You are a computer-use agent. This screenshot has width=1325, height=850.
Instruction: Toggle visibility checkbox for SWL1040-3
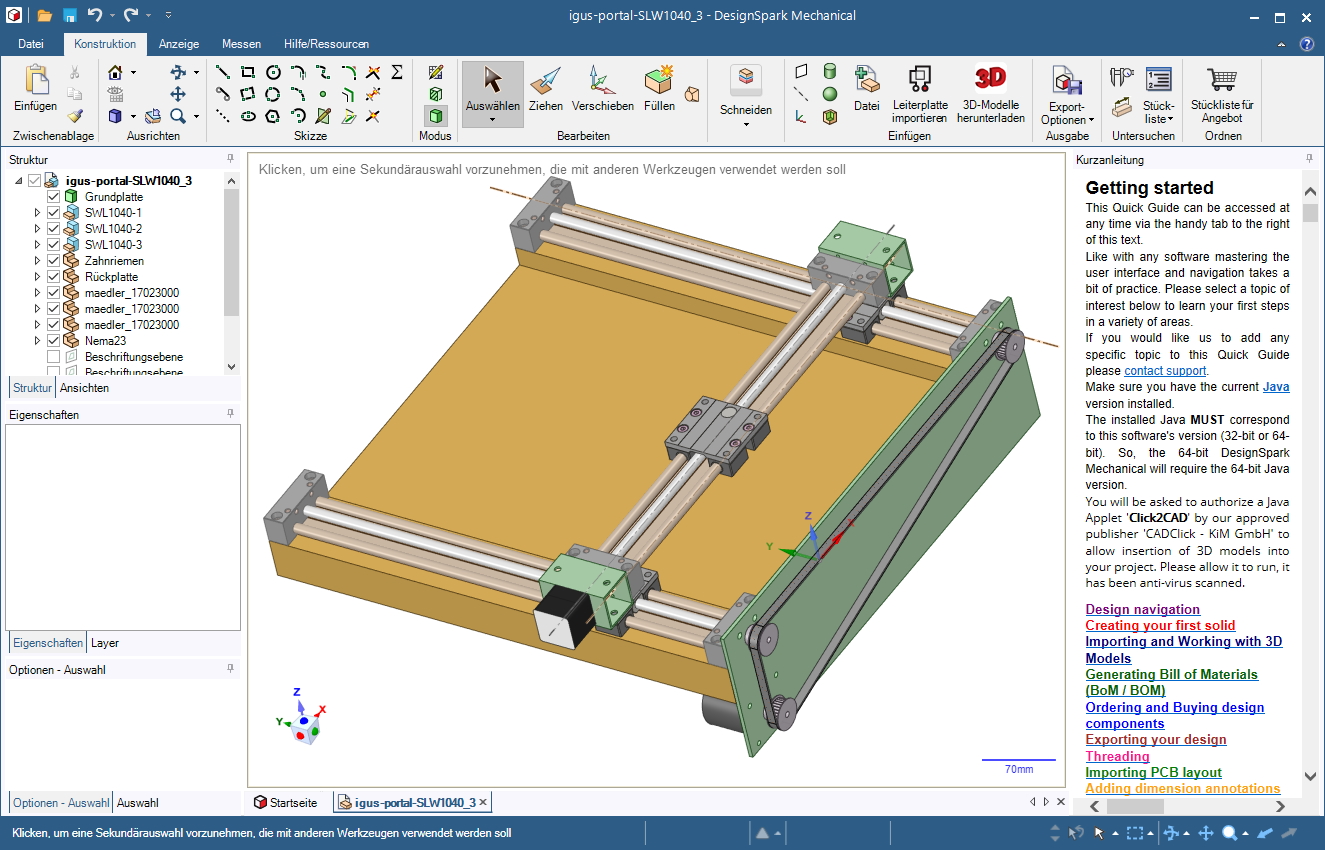click(54, 245)
